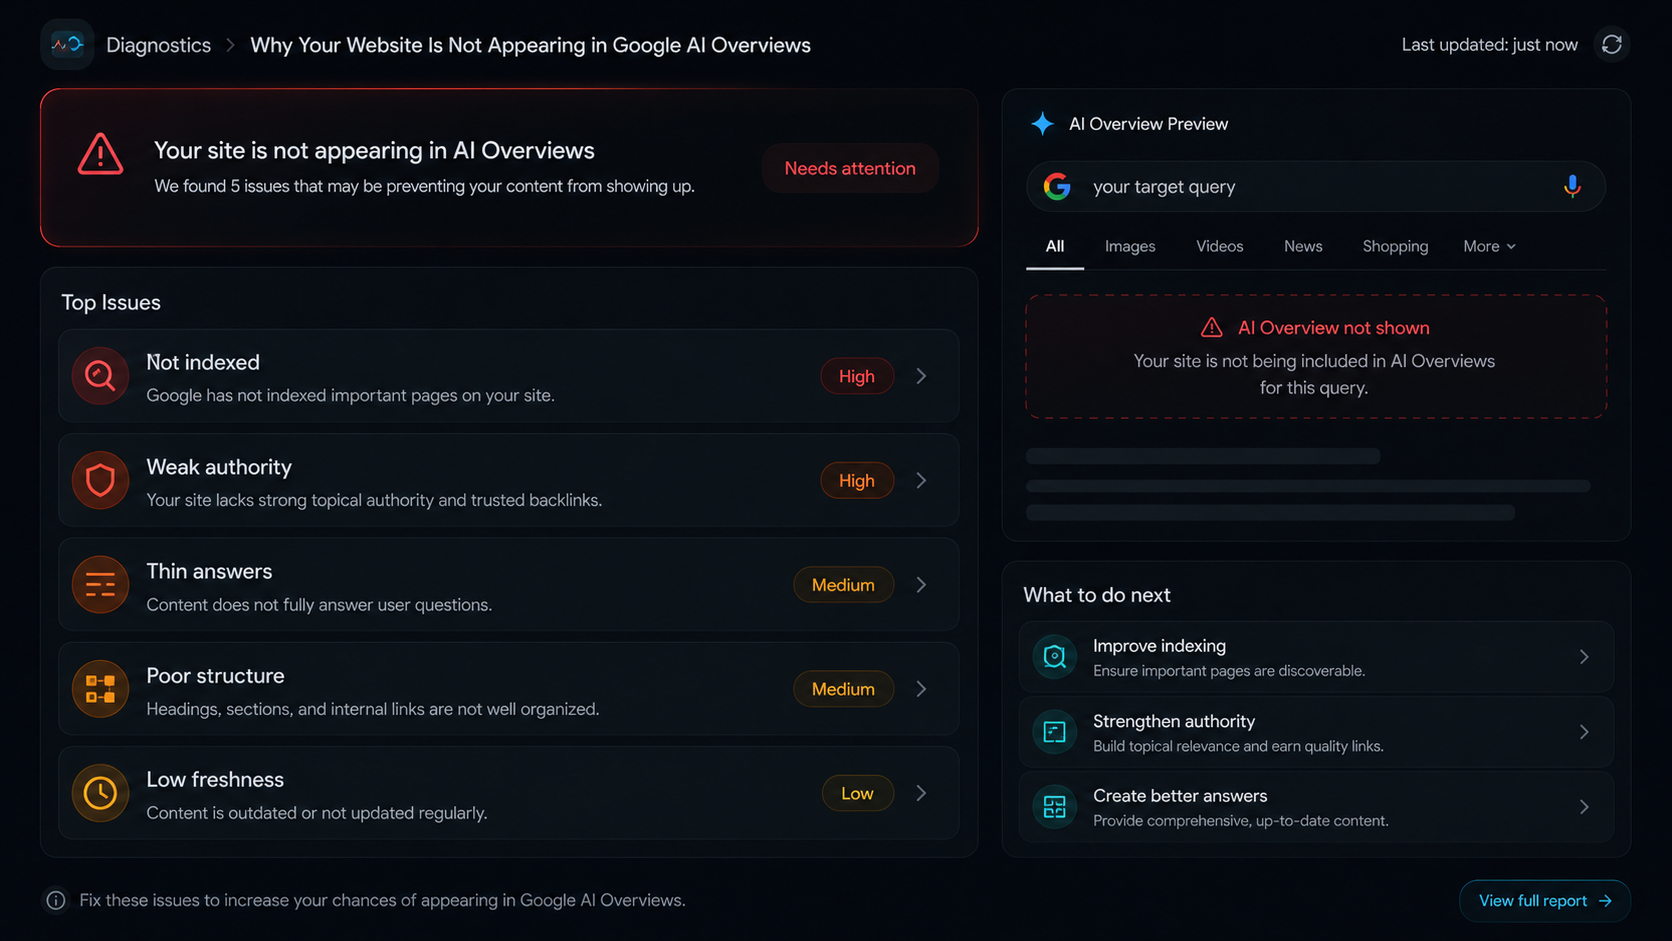Expand the Not indexed issue chevron
The width and height of the screenshot is (1672, 941).
pos(921,376)
